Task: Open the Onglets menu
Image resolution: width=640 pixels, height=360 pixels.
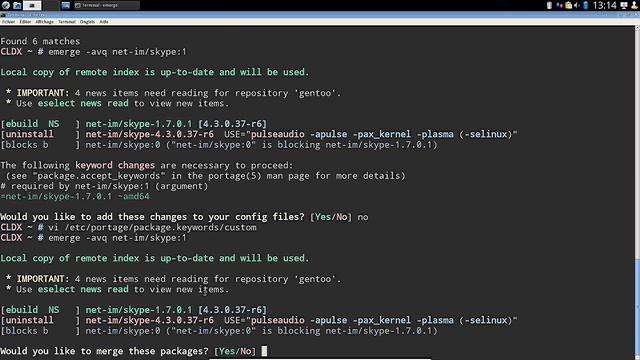Action: tap(87, 22)
